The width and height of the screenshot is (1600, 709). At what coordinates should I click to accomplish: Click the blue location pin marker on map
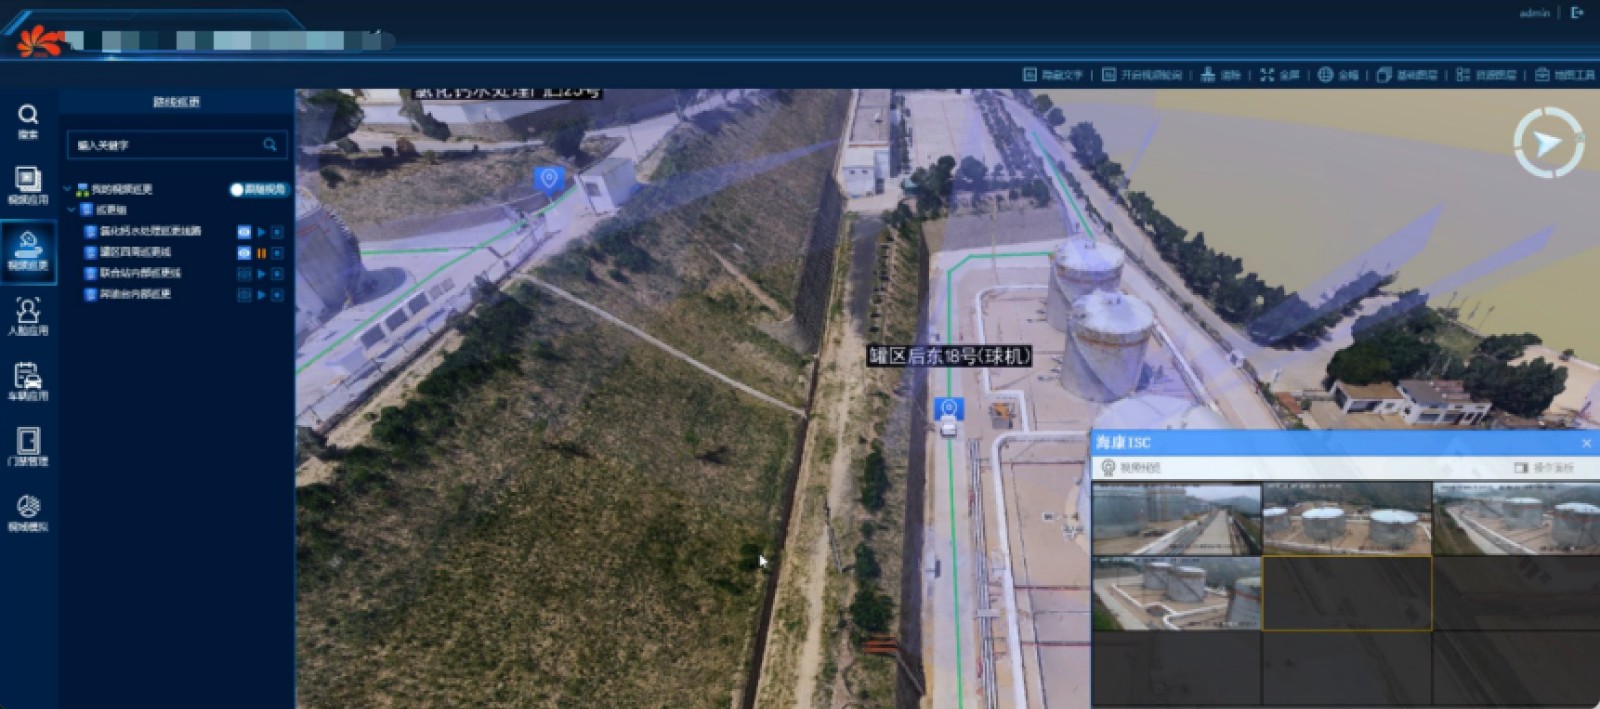point(548,179)
